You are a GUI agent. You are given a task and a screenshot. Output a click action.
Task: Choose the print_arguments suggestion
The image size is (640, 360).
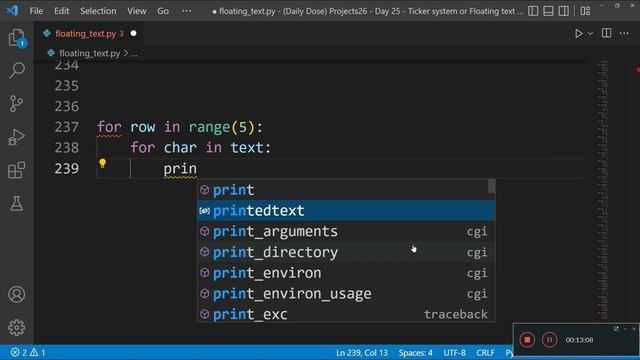coord(346,231)
